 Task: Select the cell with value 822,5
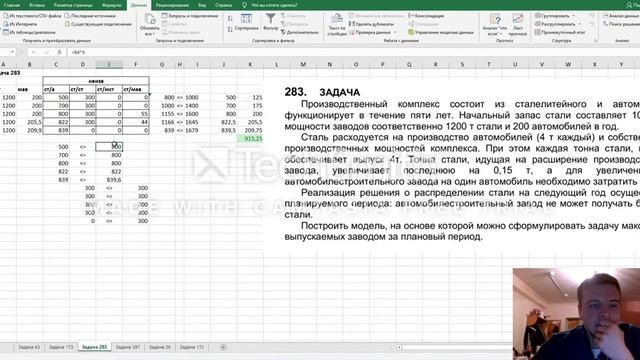tap(224, 122)
